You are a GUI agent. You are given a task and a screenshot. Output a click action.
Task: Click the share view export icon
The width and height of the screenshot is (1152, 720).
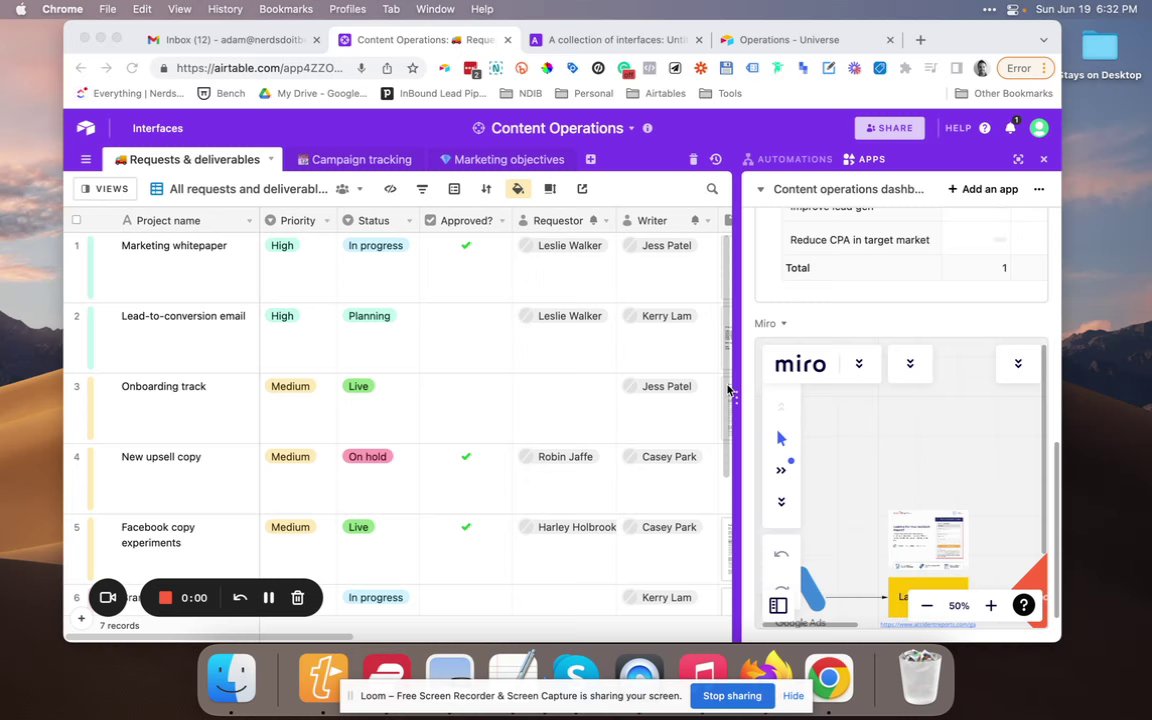[x=582, y=189]
